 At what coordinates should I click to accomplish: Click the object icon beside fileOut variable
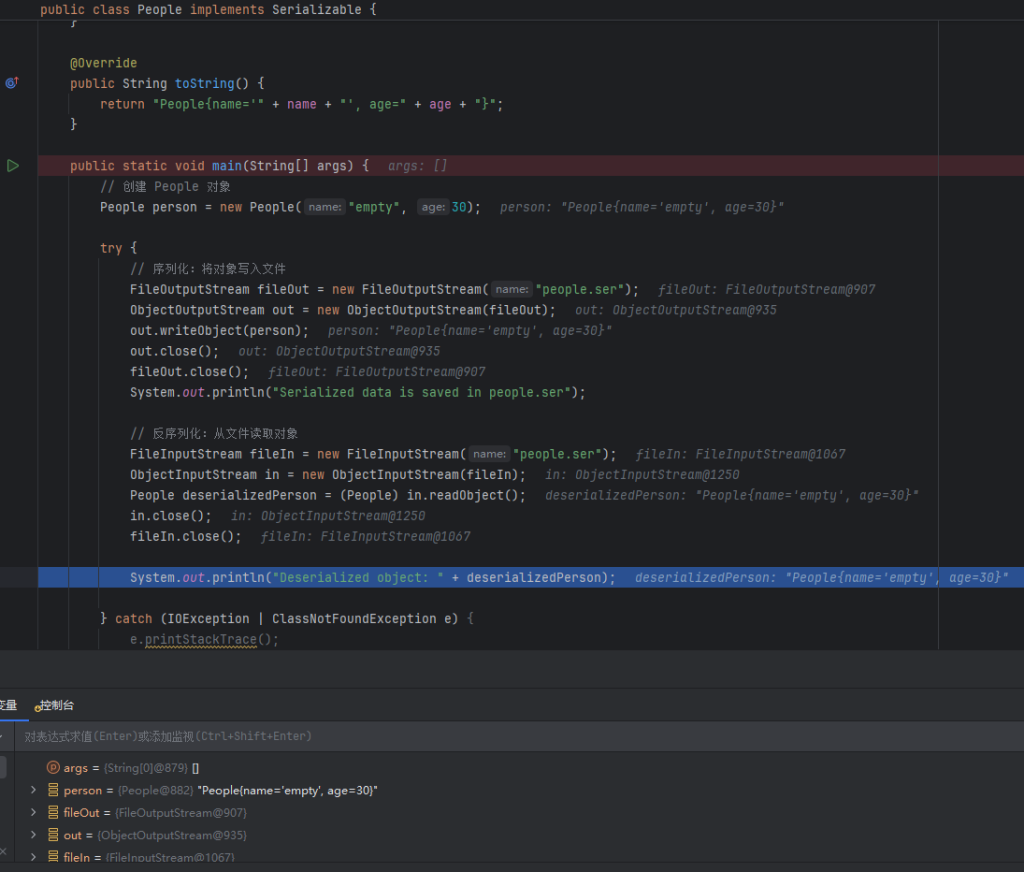53,812
